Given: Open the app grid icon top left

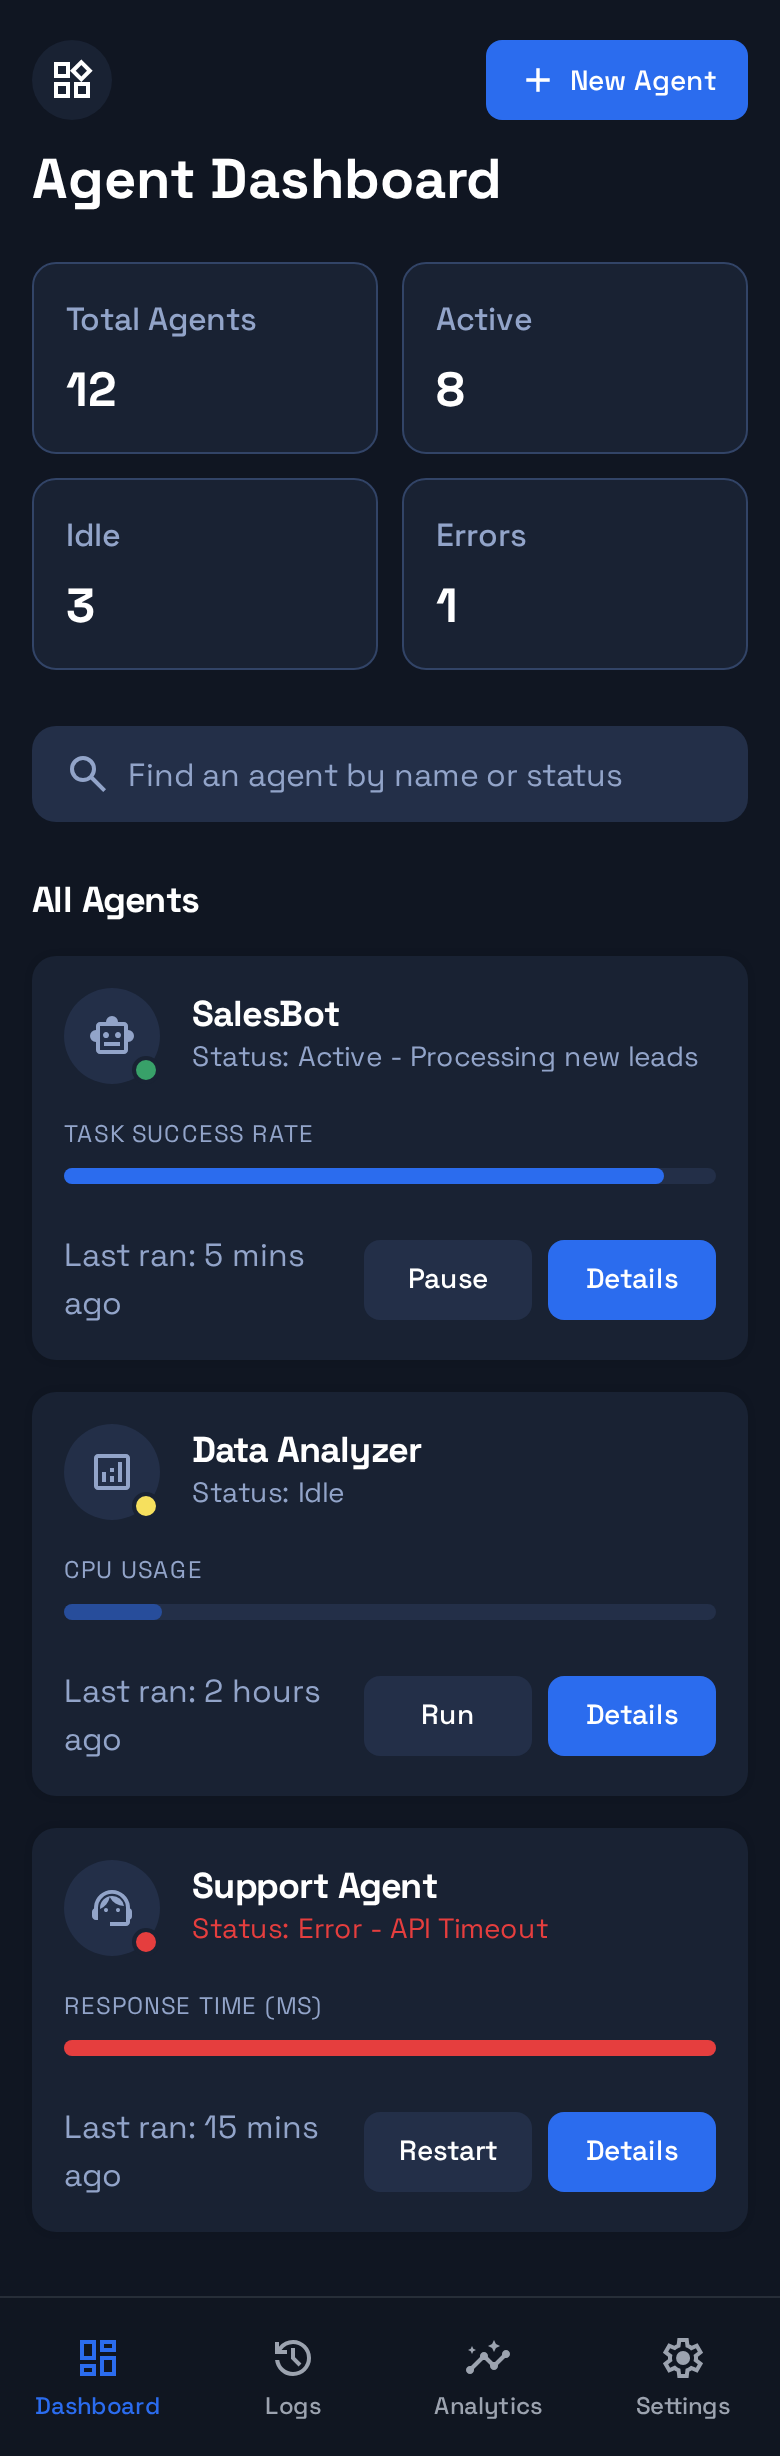Looking at the screenshot, I should (72, 80).
